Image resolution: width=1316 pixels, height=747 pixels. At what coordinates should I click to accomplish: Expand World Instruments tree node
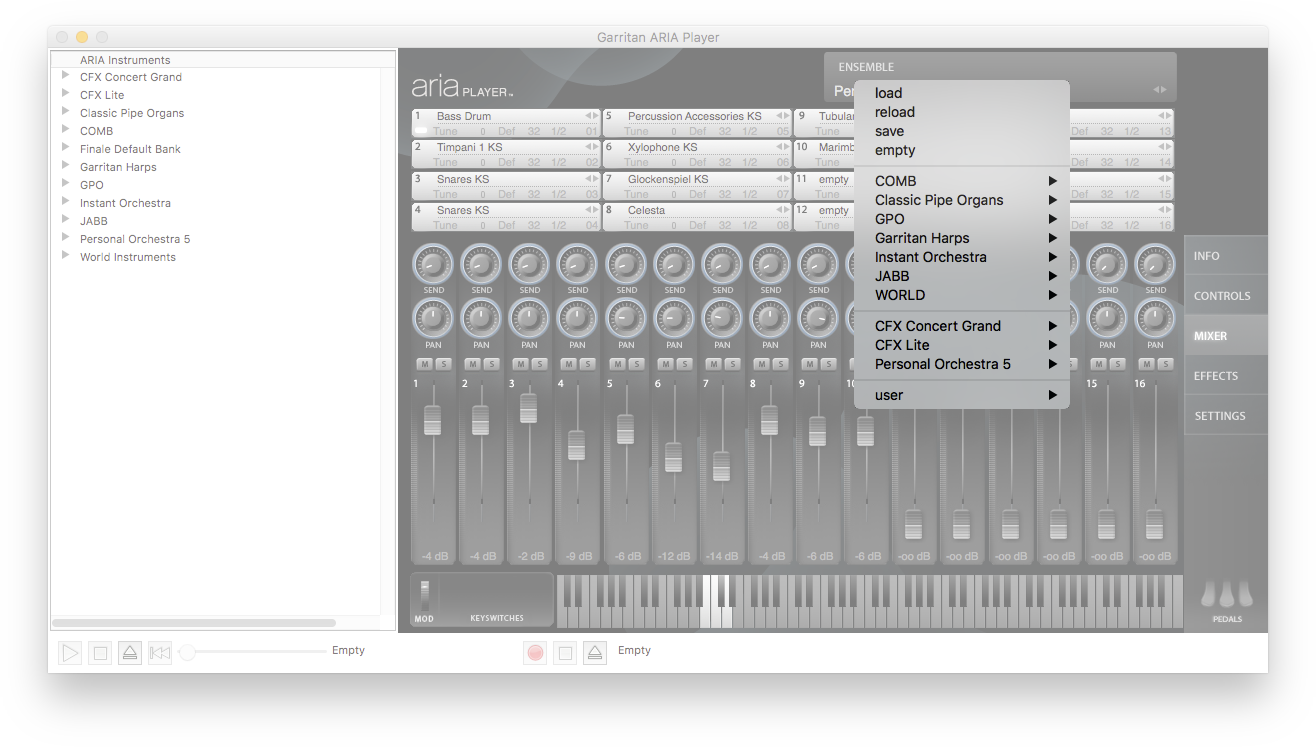point(66,256)
